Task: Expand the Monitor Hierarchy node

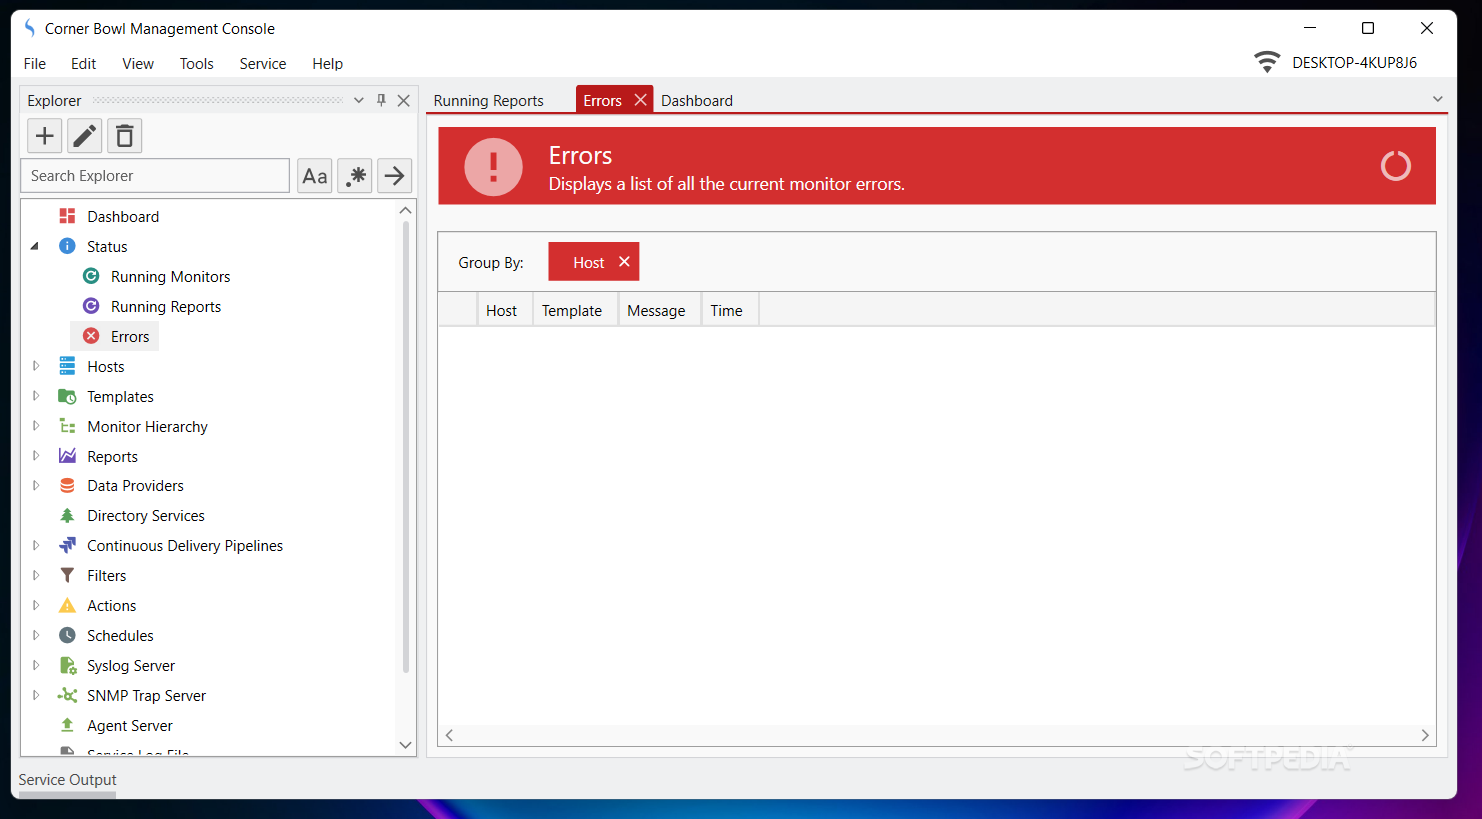Action: pyautogui.click(x=36, y=426)
